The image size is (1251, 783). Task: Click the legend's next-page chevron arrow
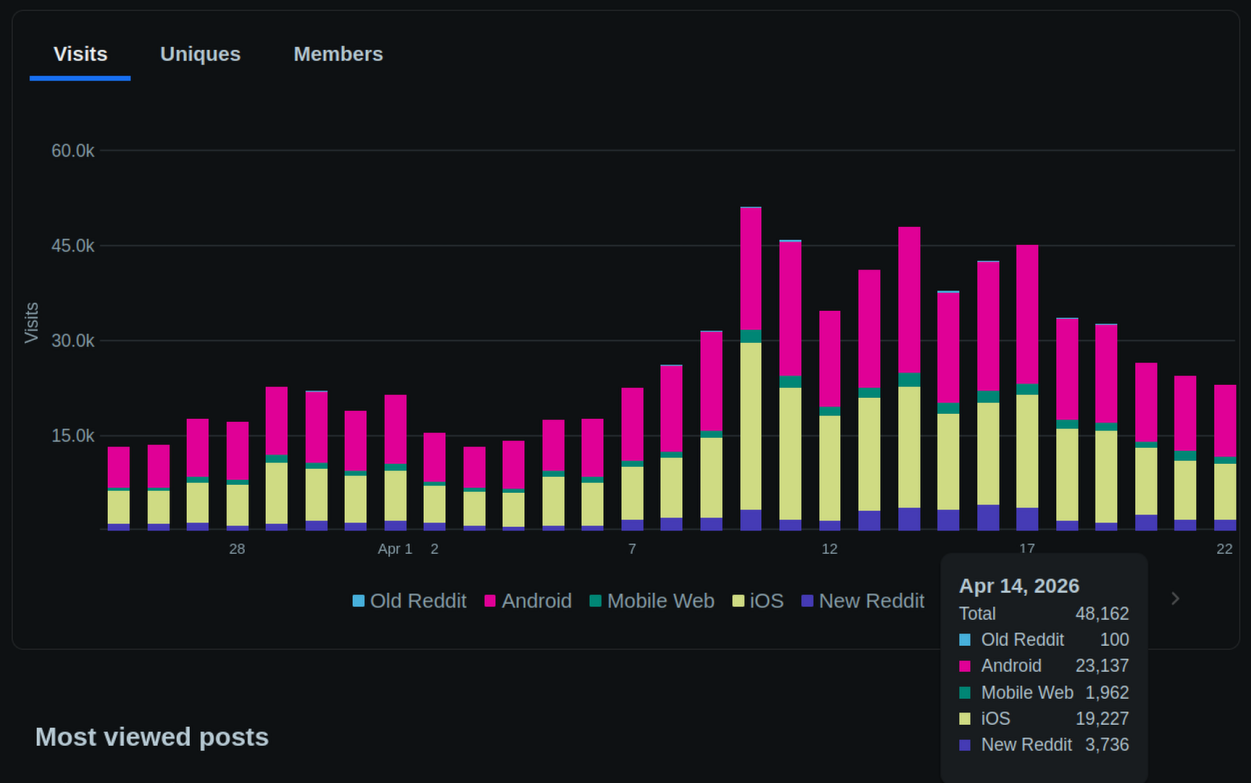pos(1175,599)
